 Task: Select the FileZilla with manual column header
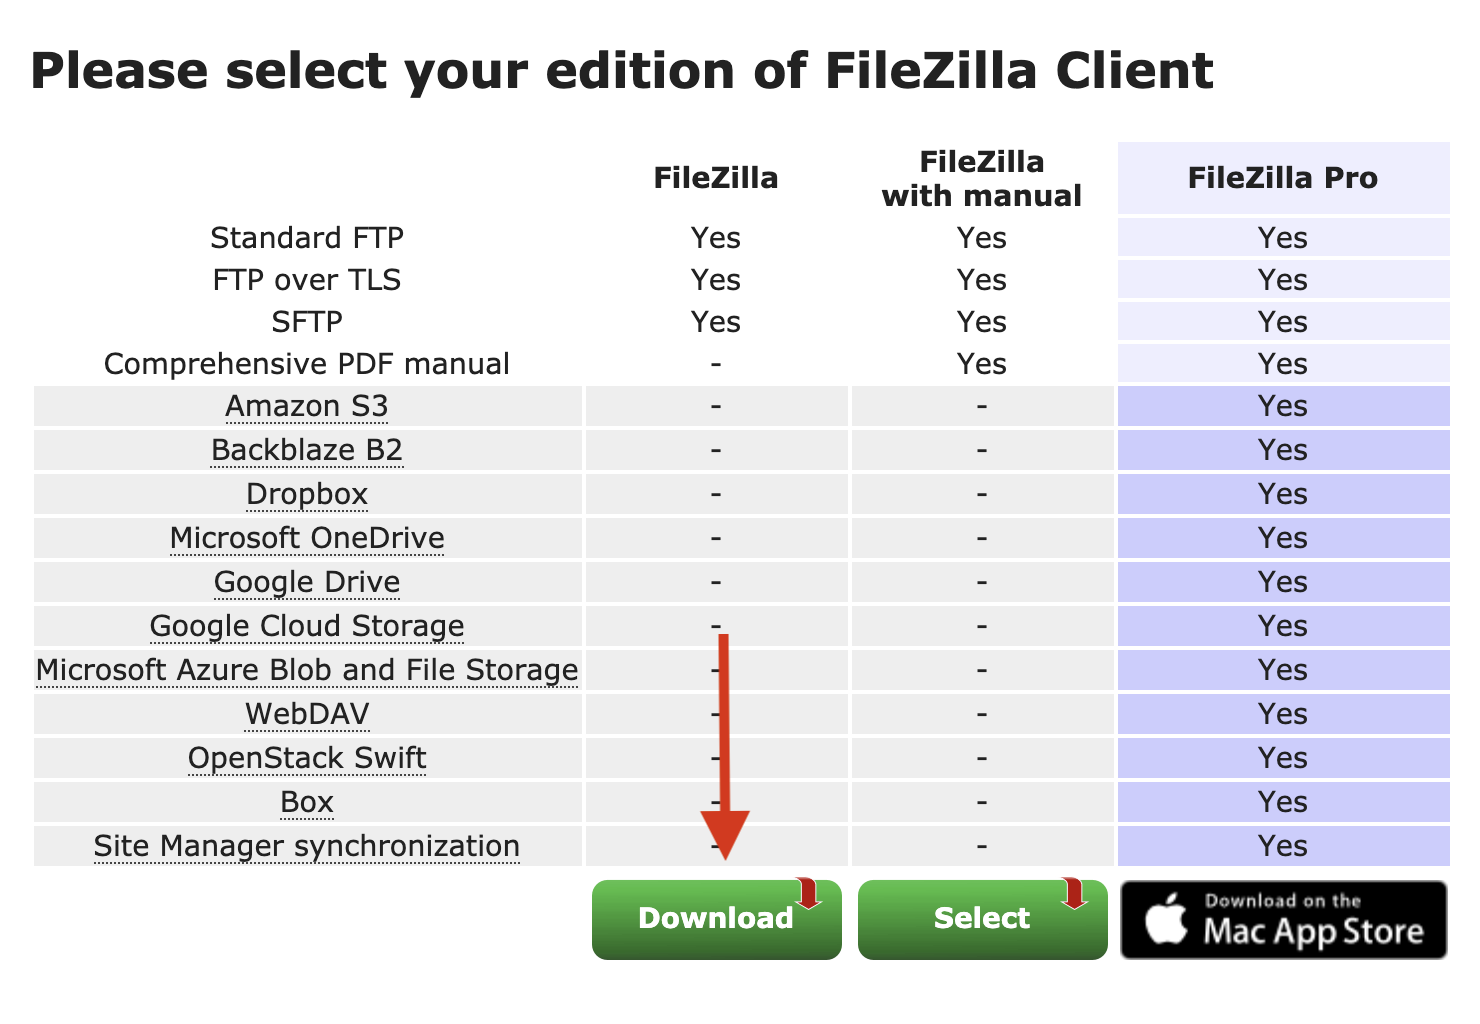(x=981, y=178)
